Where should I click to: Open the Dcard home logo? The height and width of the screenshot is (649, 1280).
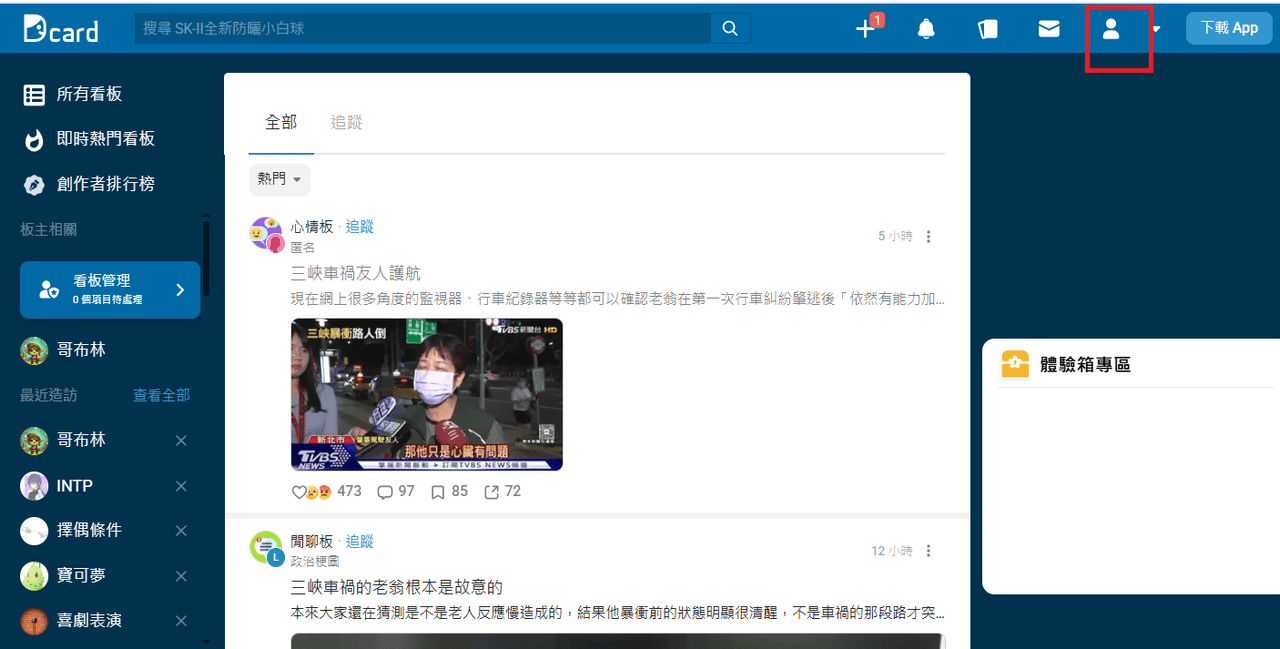tap(61, 29)
